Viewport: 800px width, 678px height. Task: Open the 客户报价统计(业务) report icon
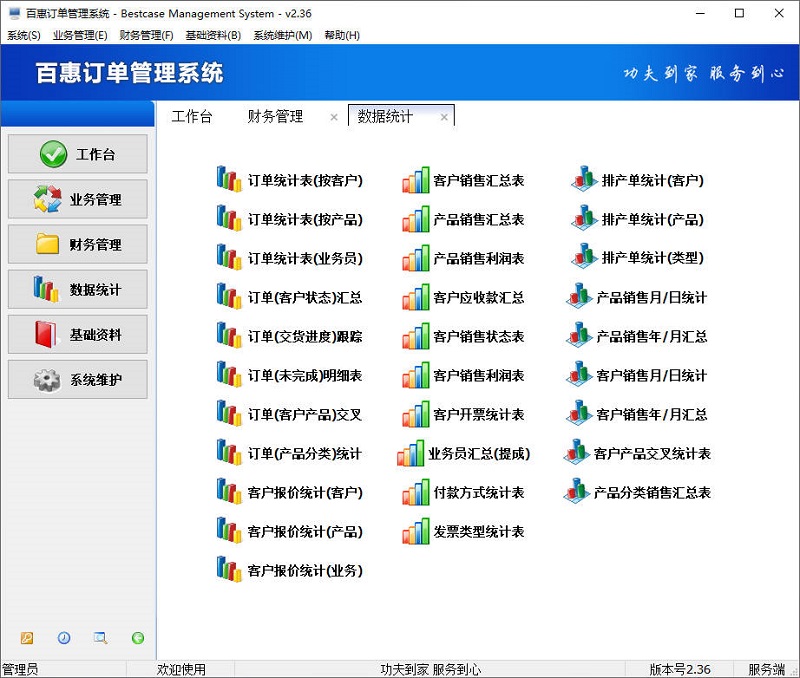click(229, 570)
